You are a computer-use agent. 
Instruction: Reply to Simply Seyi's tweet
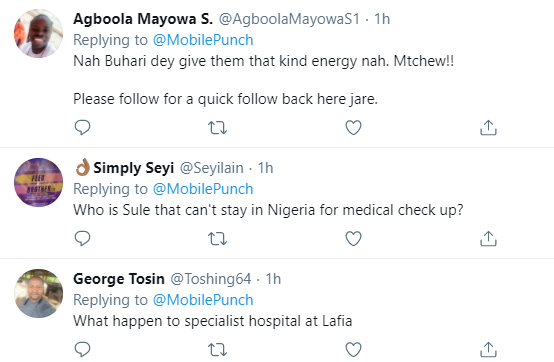tap(82, 238)
